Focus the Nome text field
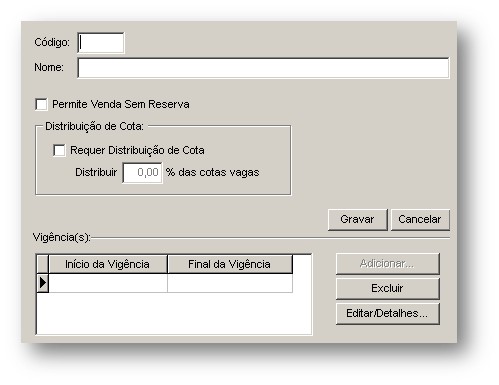This screenshot has height=385, width=499. pos(263,68)
